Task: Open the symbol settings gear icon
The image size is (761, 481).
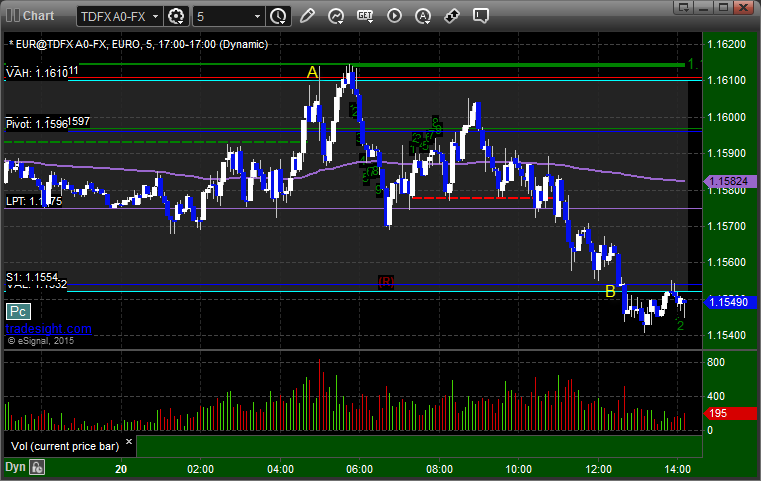Action: pos(176,17)
